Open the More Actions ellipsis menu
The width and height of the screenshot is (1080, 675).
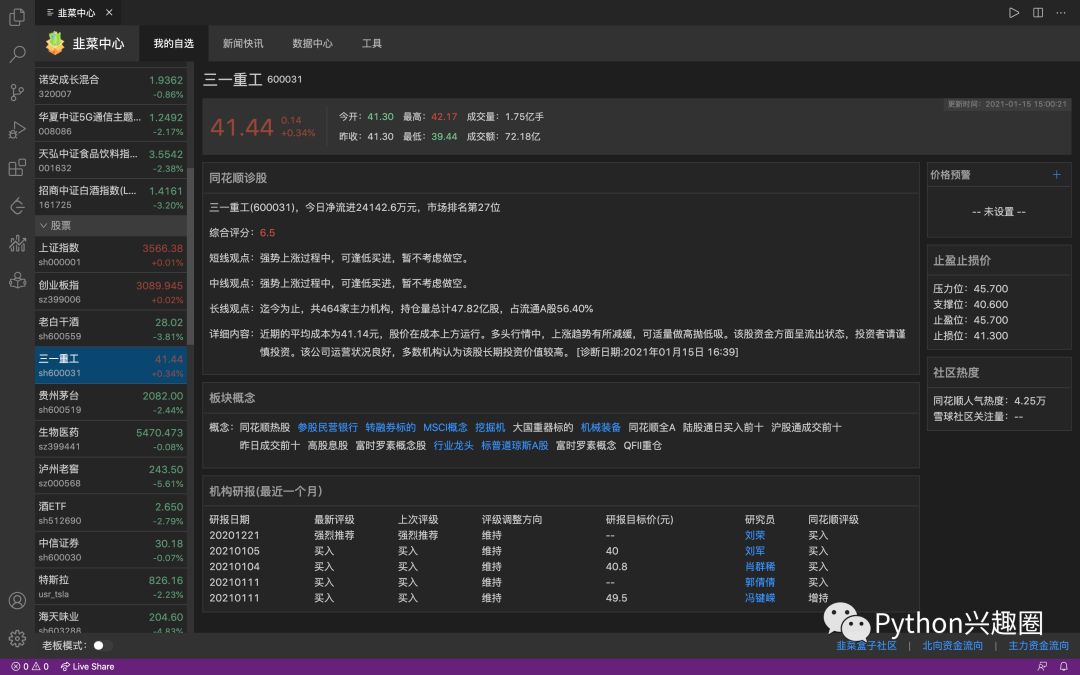(1061, 12)
